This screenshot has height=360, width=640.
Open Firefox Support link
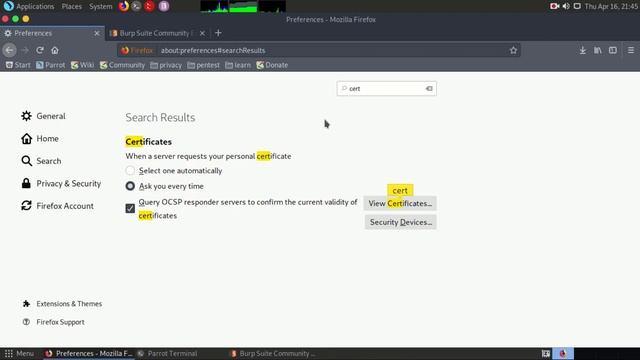click(53, 322)
